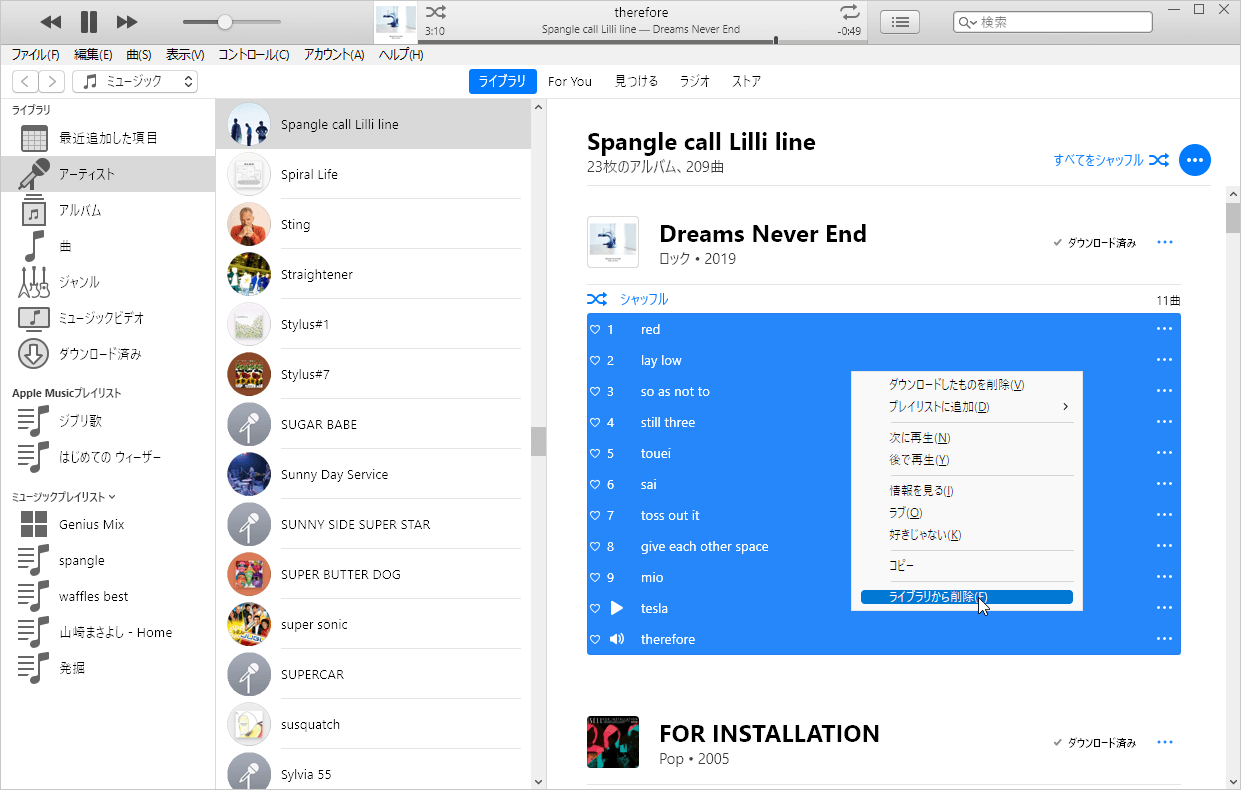The height and width of the screenshot is (790, 1241).
Task: Select artist Straightener
Action: coord(373,274)
